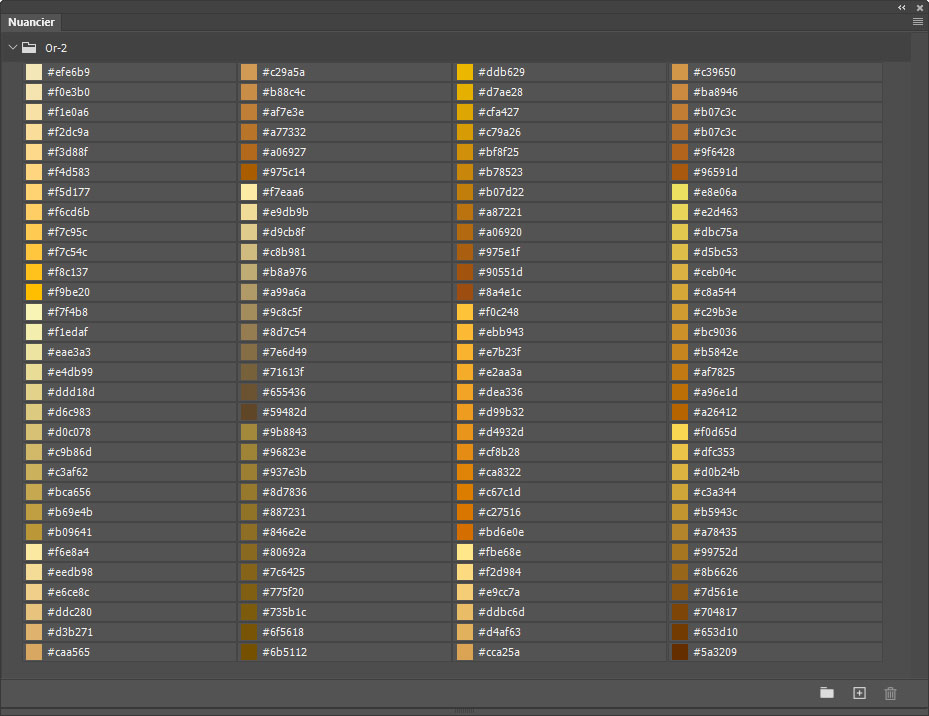
Task: Click the #ddc280 label text
Action: click(69, 612)
